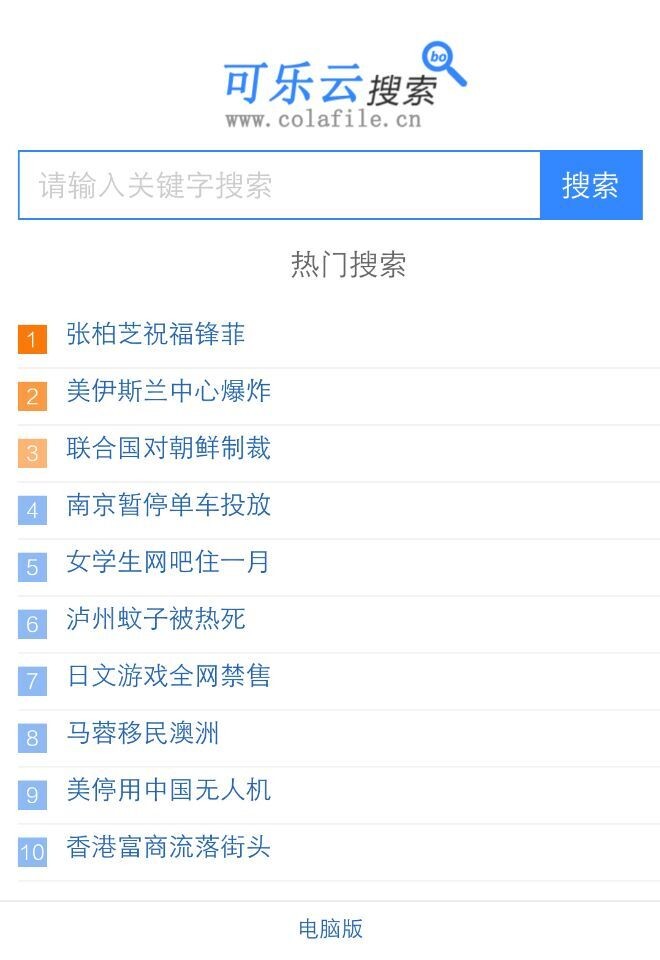Click the rank 3 number badge
Screen dimensions: 660x960
point(32,453)
